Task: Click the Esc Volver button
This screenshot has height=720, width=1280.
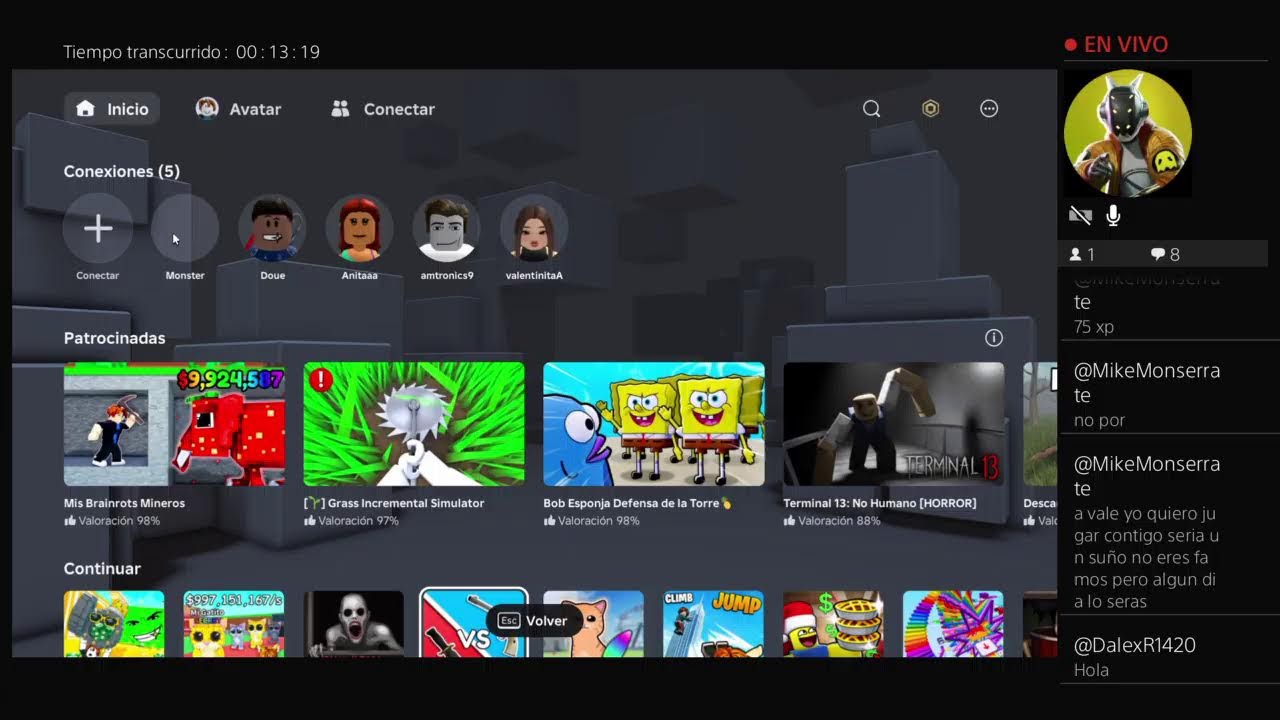Action: (x=532, y=621)
